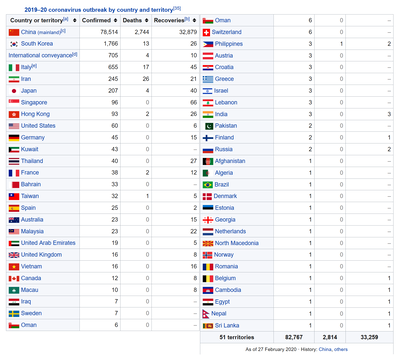Open the Cambodia country link
This screenshot has width=400, height=363.
click(x=228, y=290)
